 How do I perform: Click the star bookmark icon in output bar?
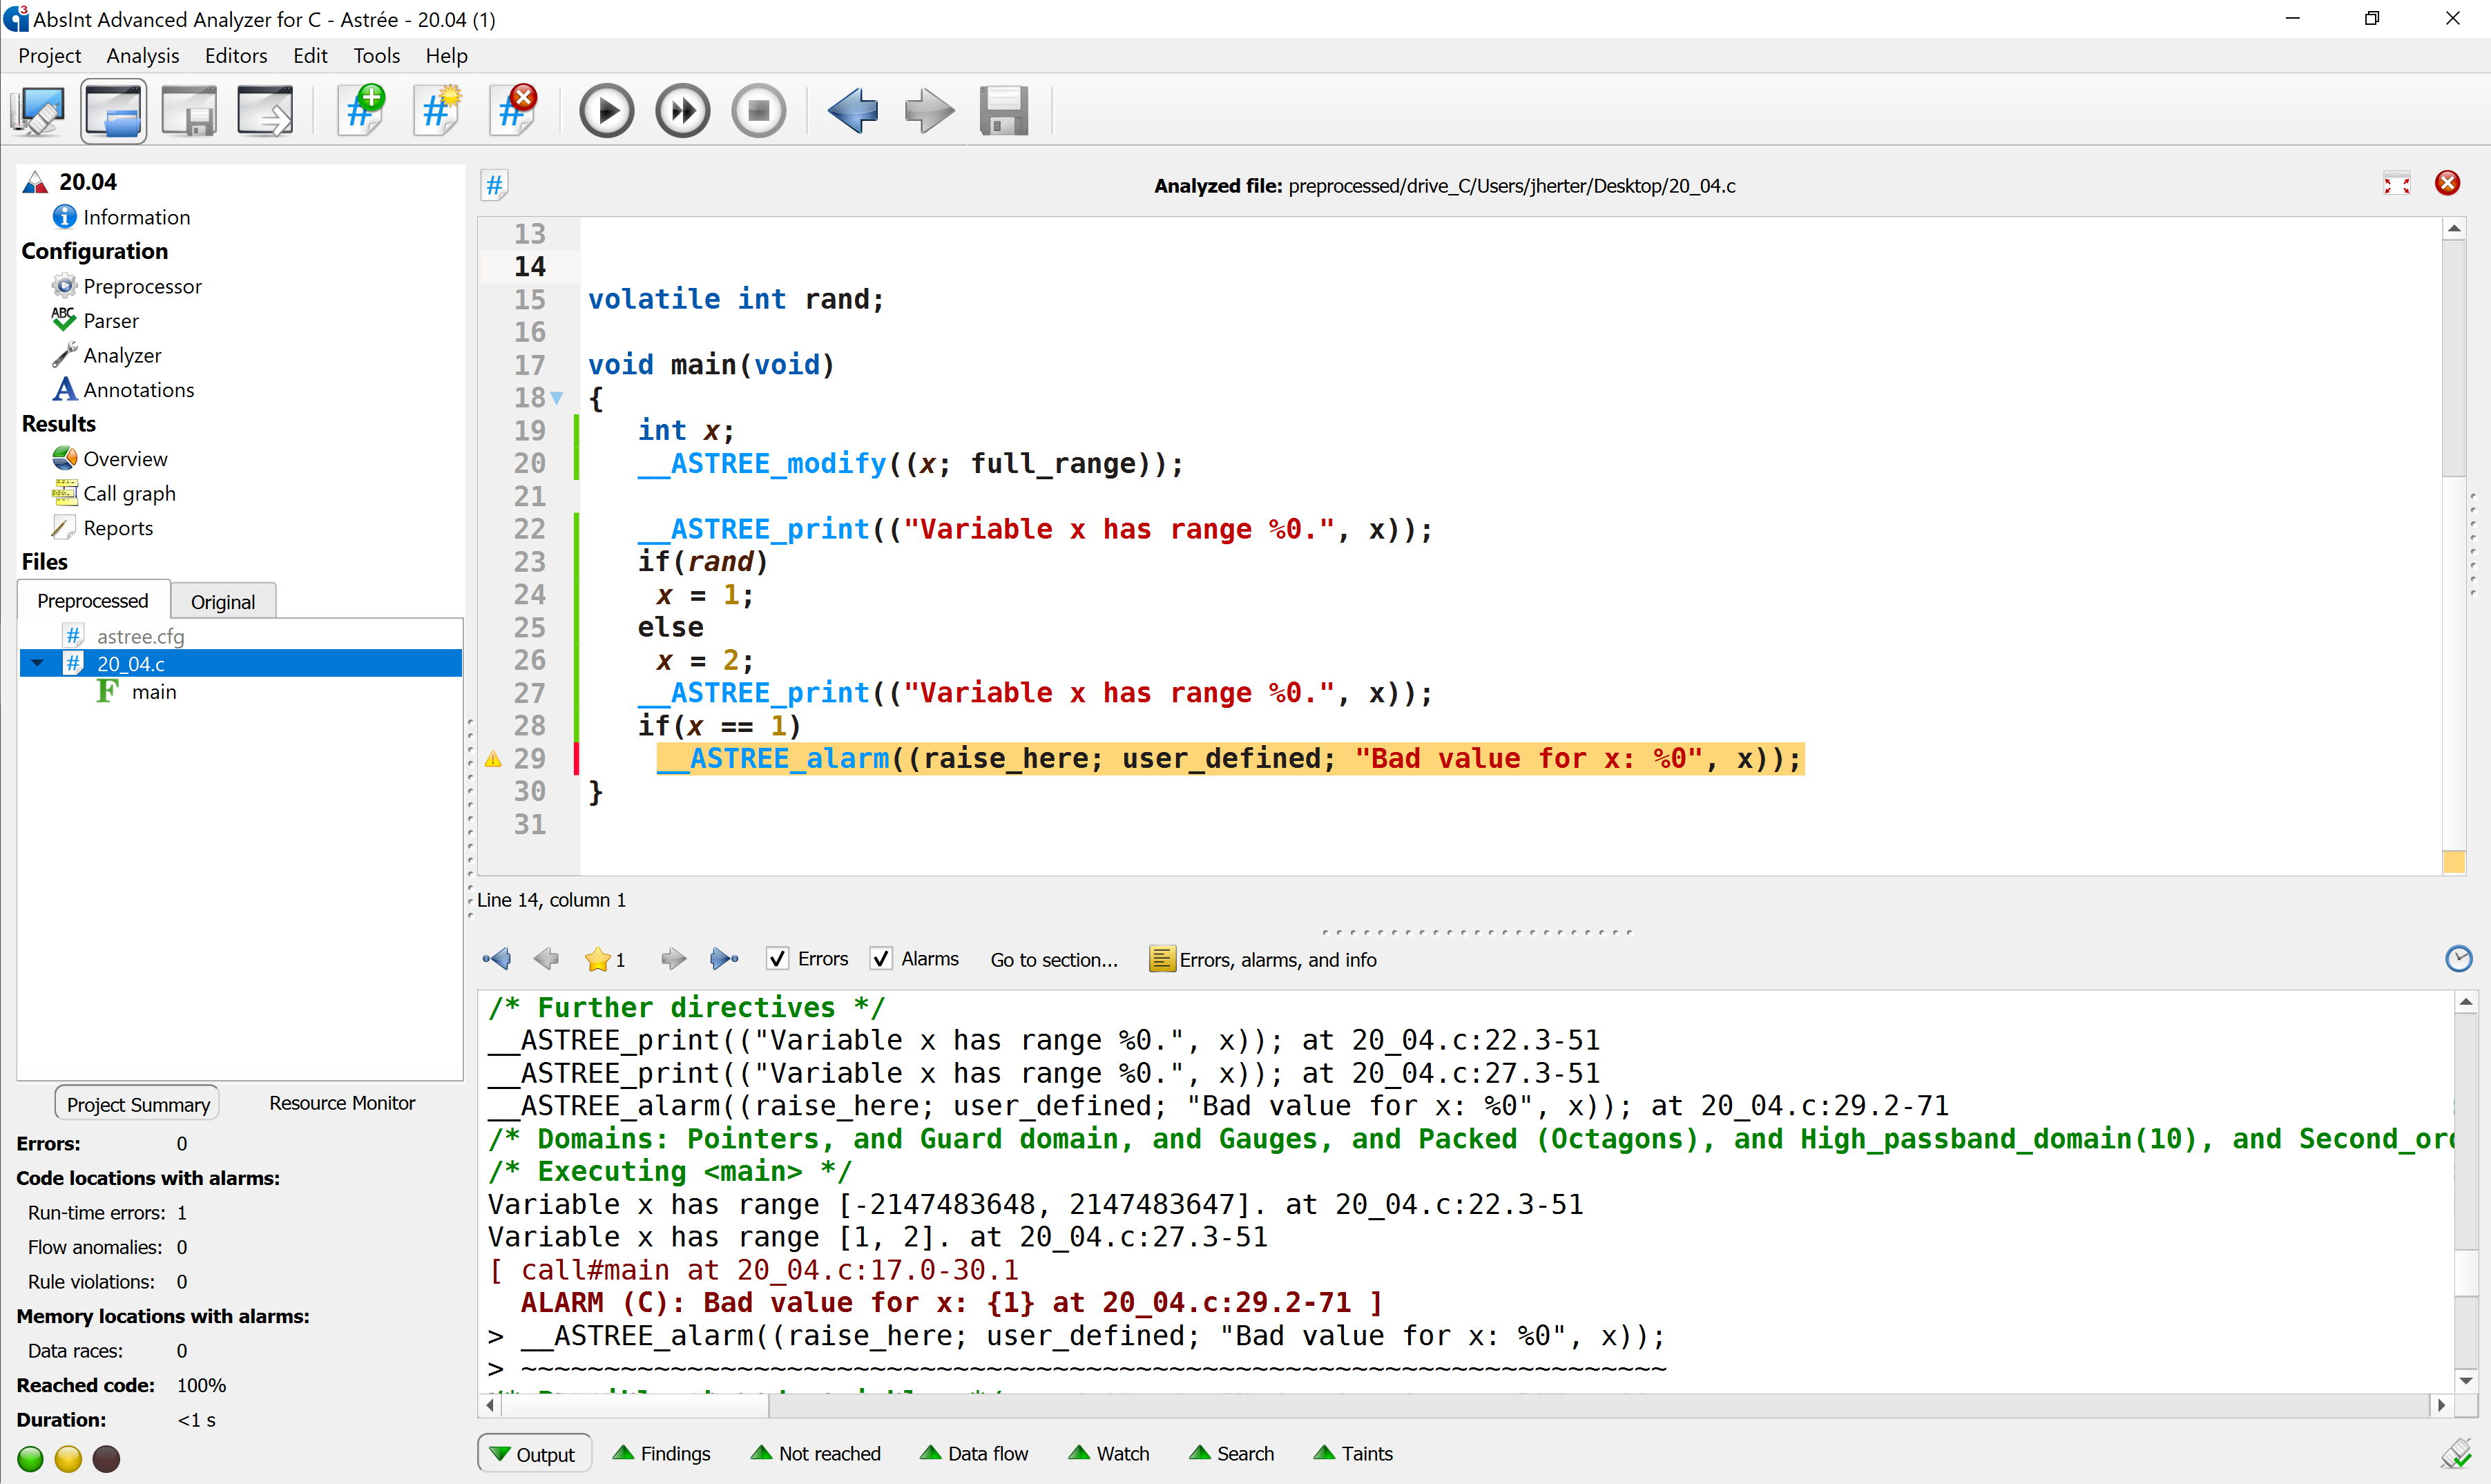[598, 960]
